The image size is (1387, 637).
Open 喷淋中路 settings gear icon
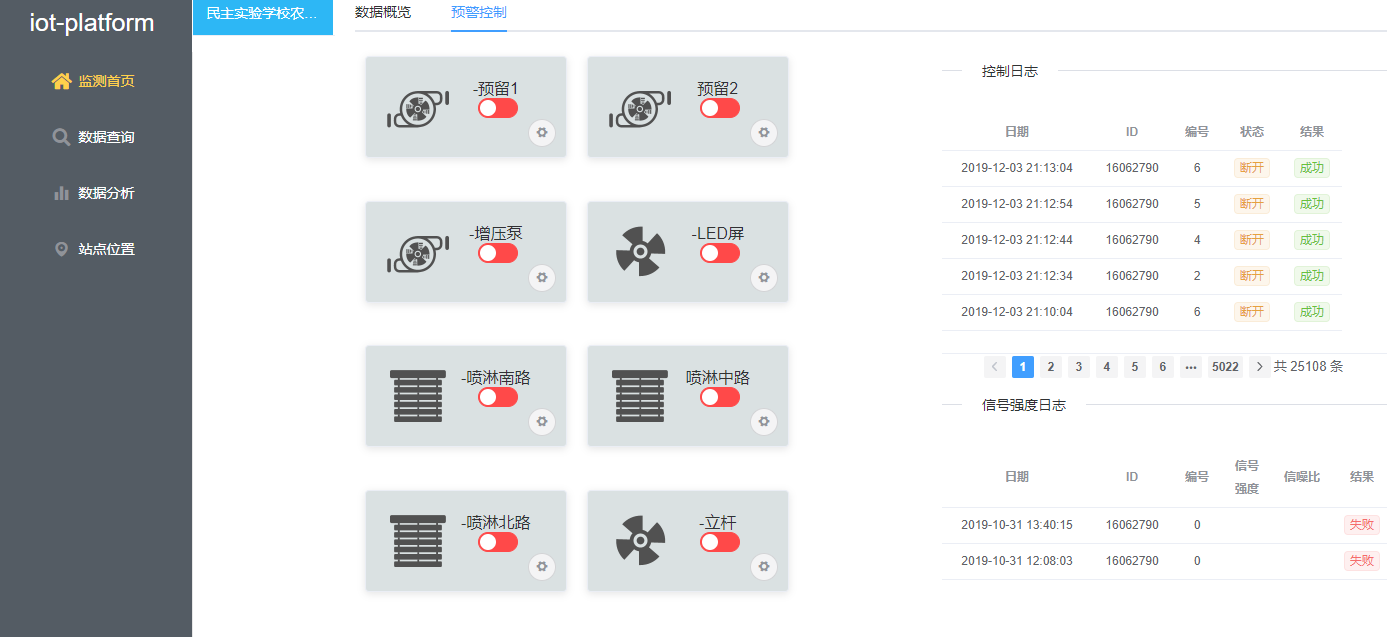(764, 422)
